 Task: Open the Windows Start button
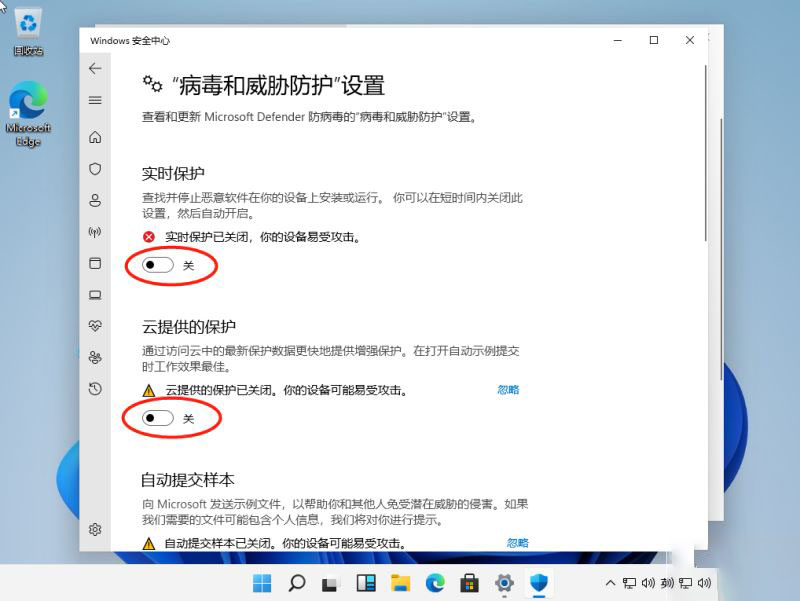point(262,583)
